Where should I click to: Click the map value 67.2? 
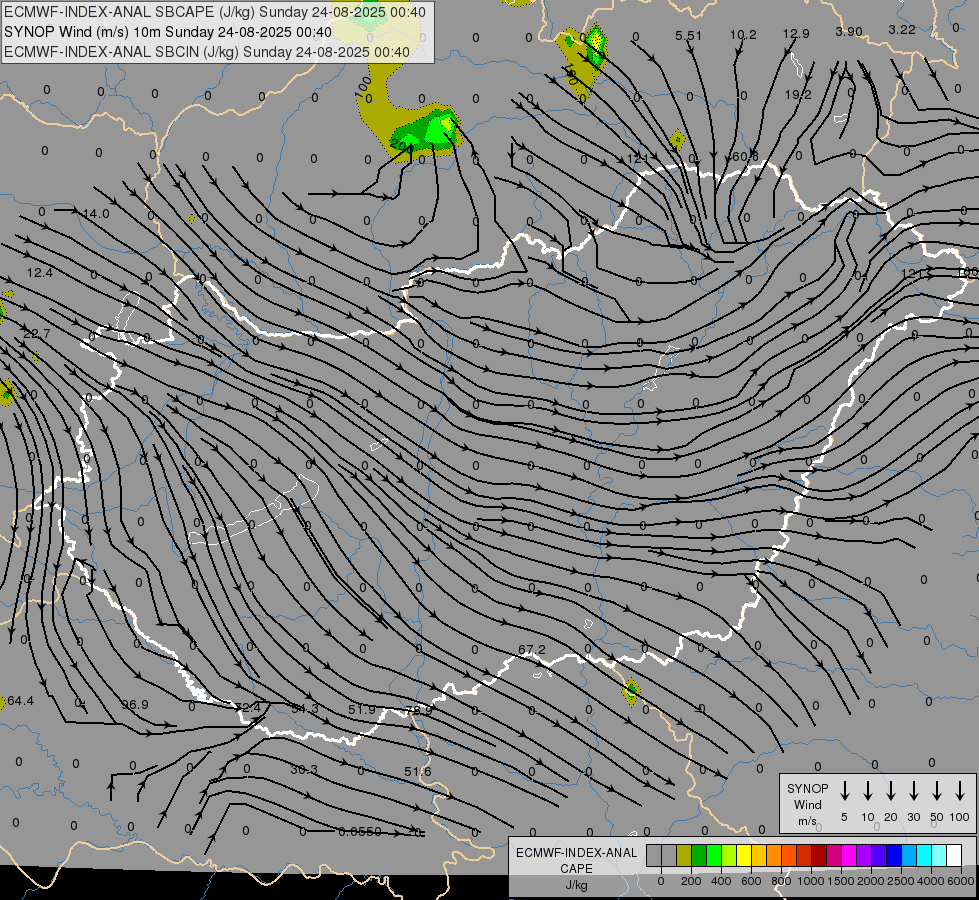532,650
